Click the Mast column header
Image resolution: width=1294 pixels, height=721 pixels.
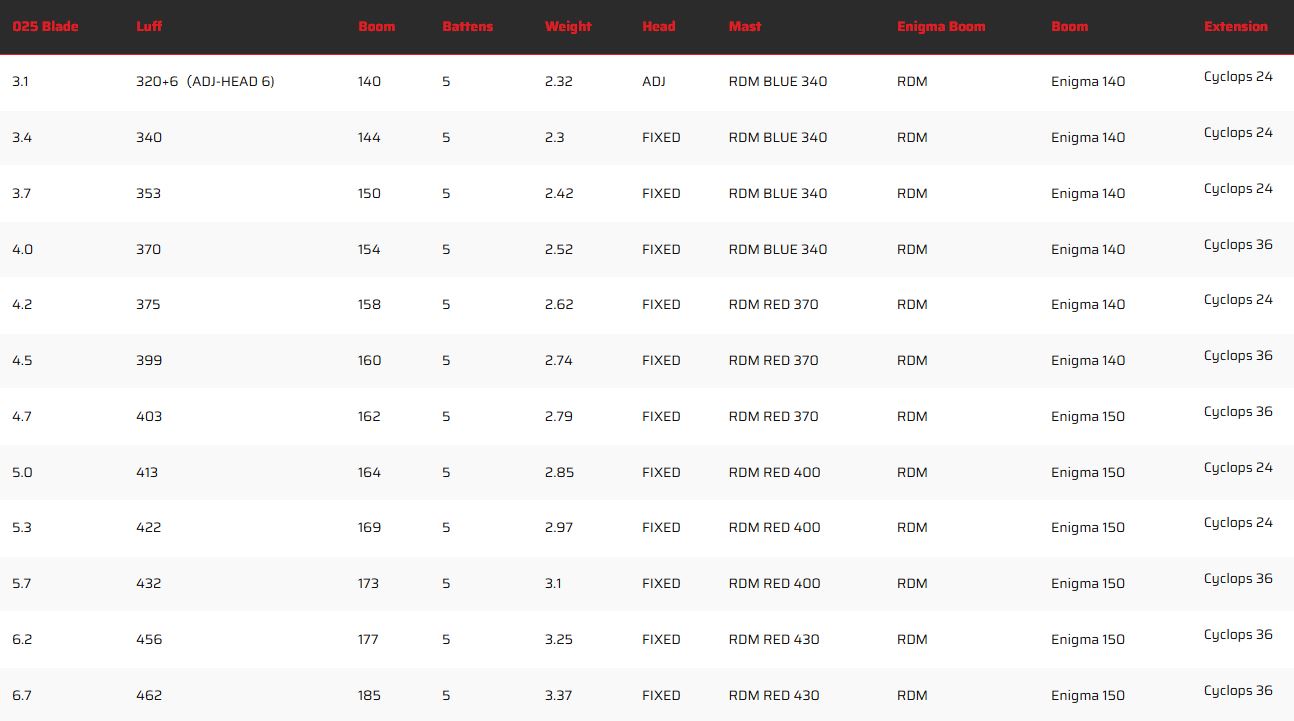(745, 26)
